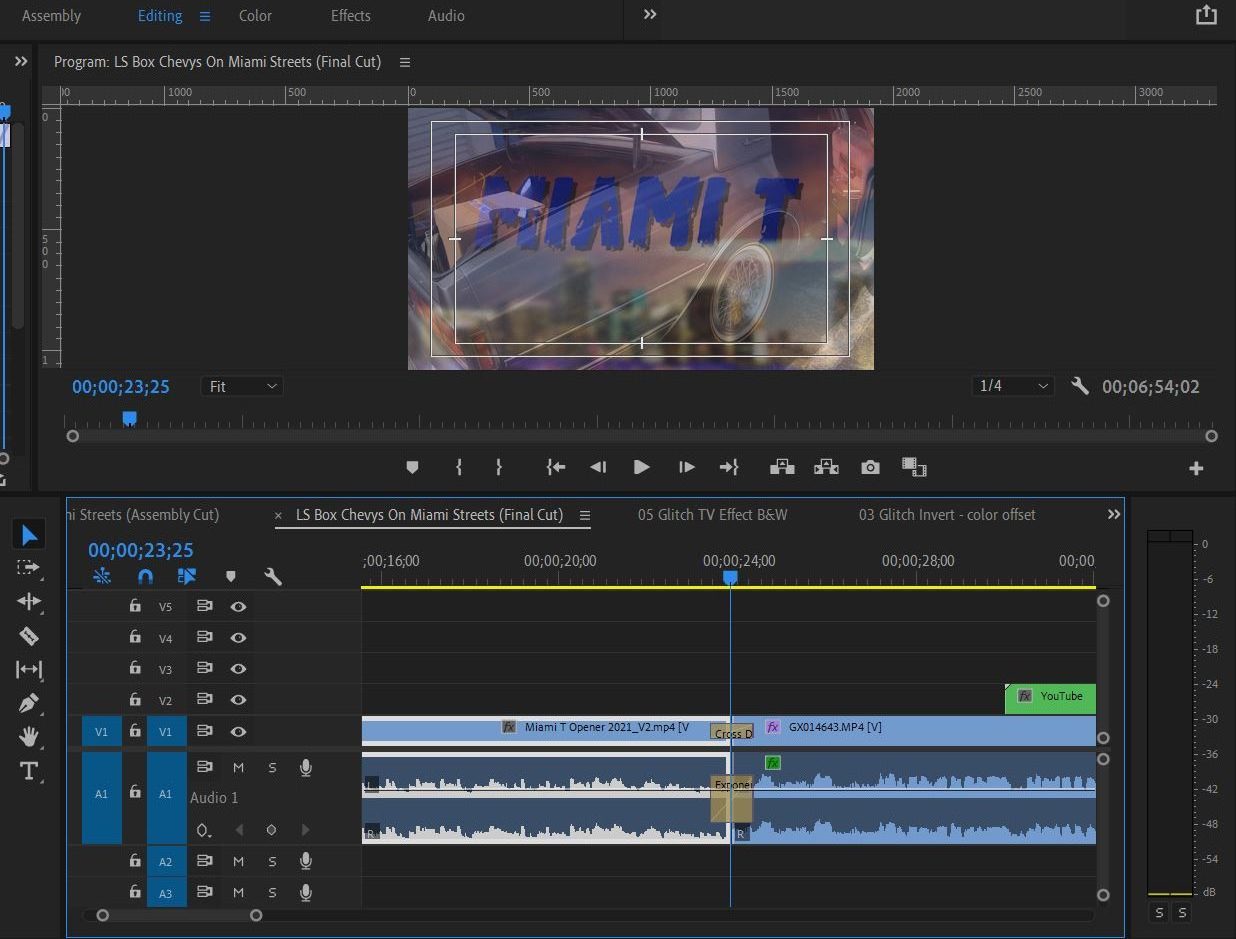Select the Track Select Forward tool
1236x939 pixels.
pos(29,568)
